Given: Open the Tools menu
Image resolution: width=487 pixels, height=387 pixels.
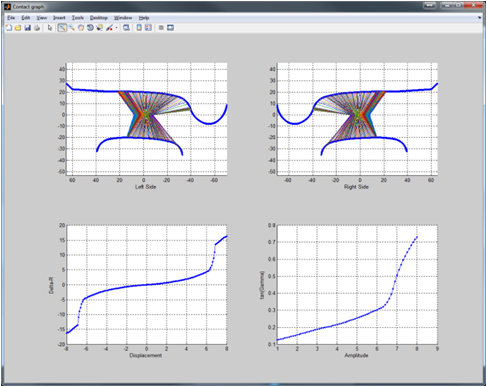Looking at the screenshot, I should [x=78, y=18].
